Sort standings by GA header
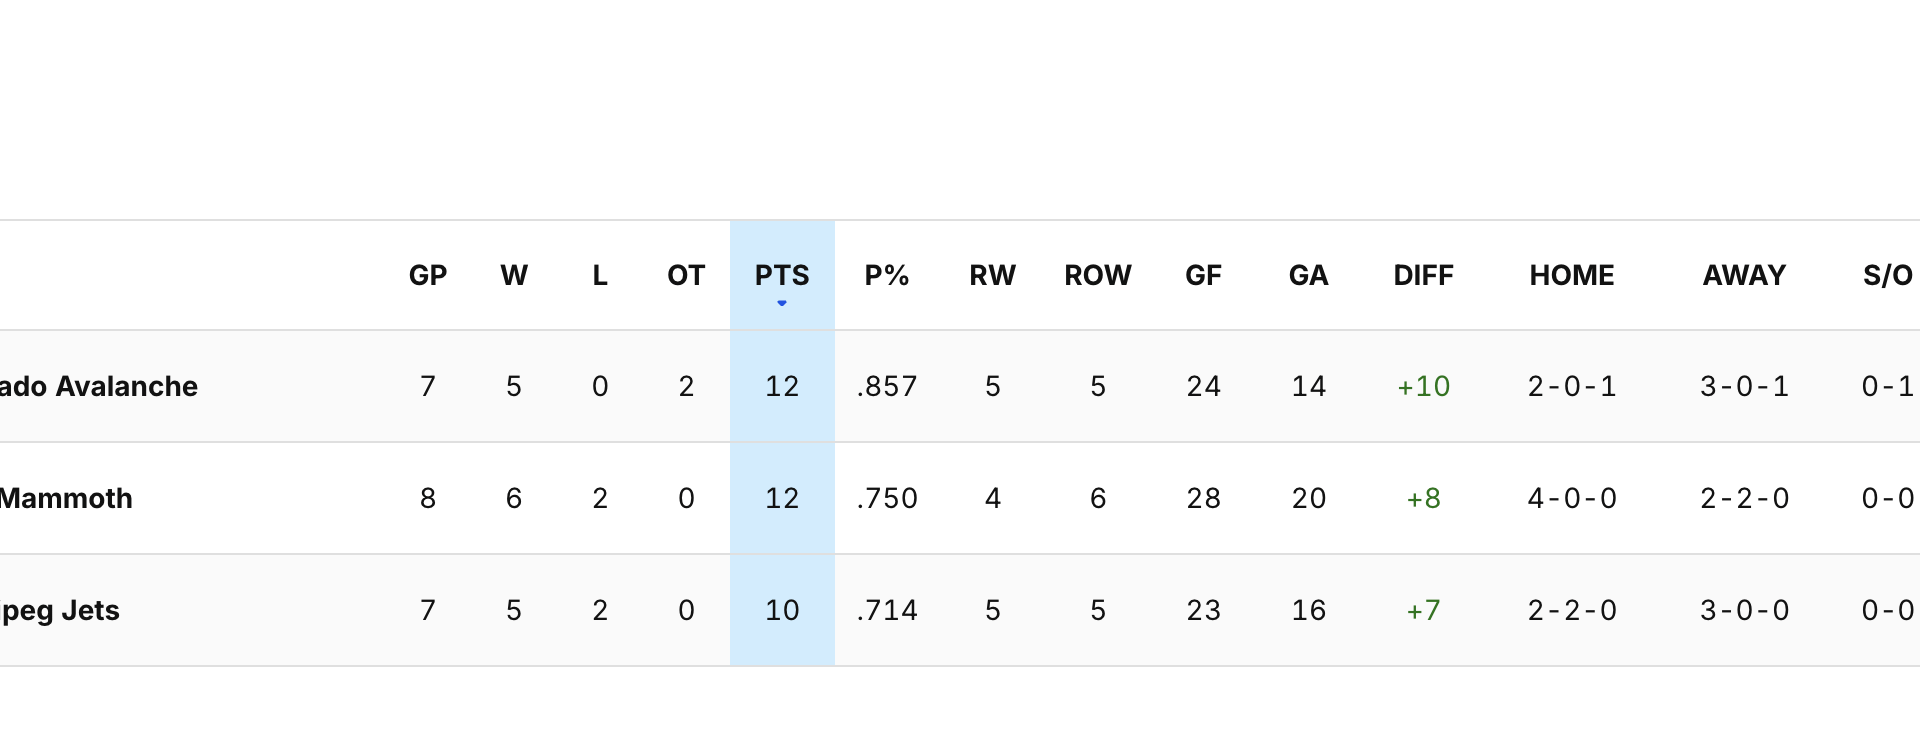The image size is (1920, 732). point(1308,275)
